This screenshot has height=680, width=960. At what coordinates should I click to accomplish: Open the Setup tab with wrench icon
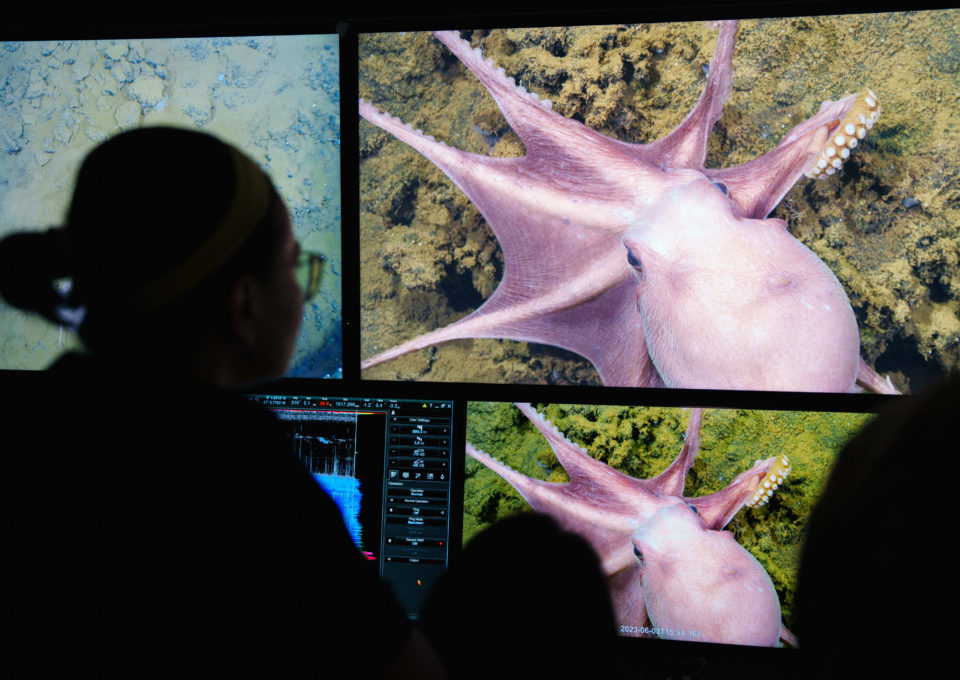(x=418, y=475)
